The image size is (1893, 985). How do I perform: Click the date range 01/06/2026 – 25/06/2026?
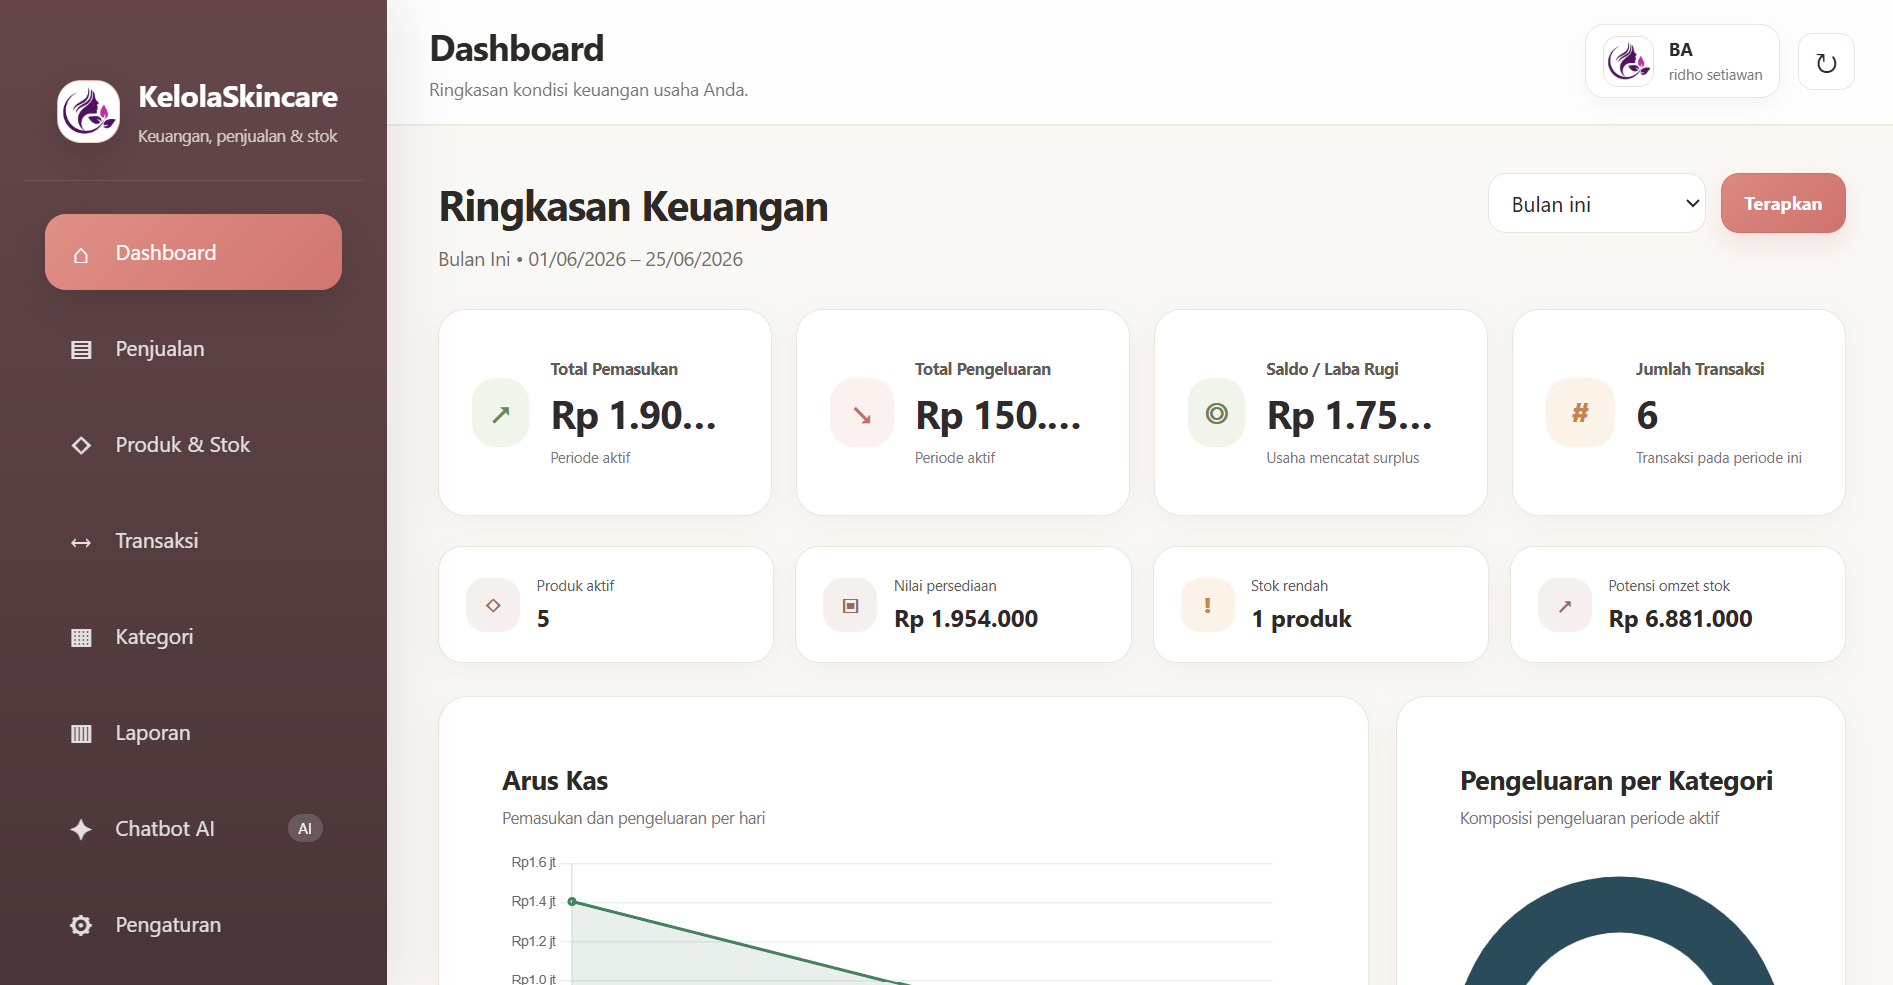(636, 259)
